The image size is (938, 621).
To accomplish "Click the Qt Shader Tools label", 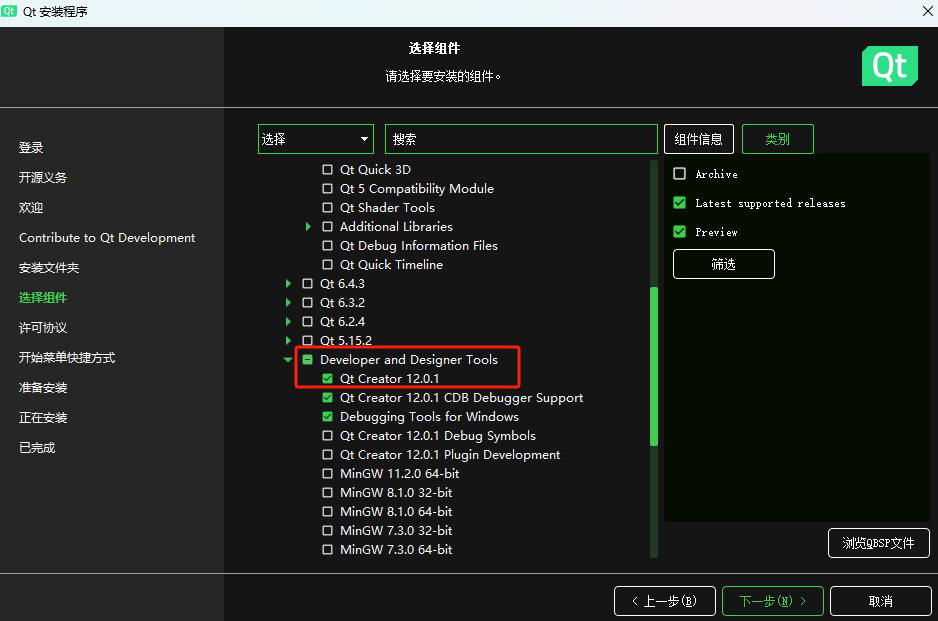I will (x=388, y=208).
